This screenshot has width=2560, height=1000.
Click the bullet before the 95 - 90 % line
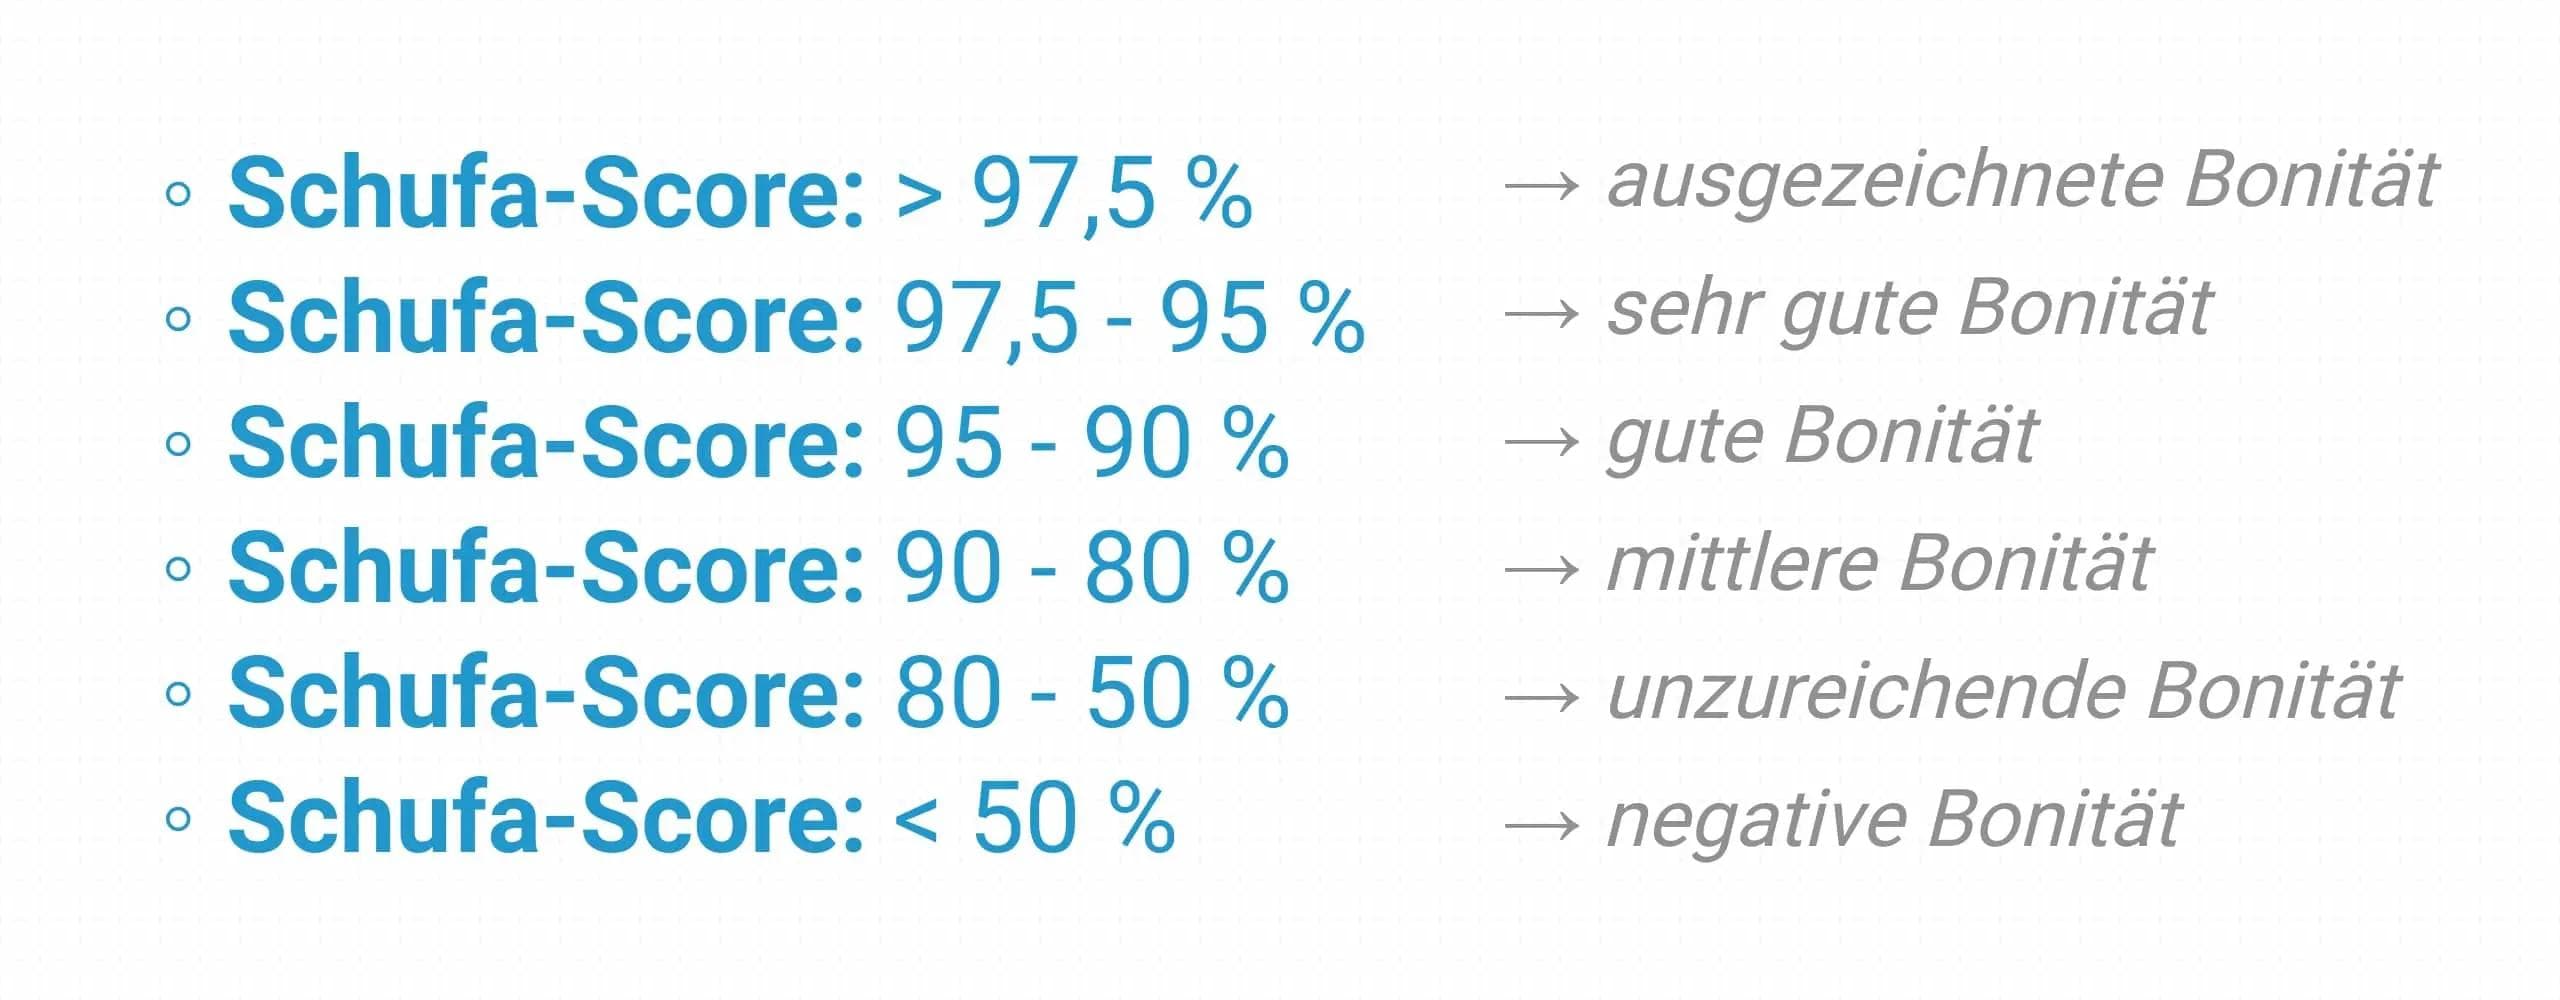(x=178, y=444)
